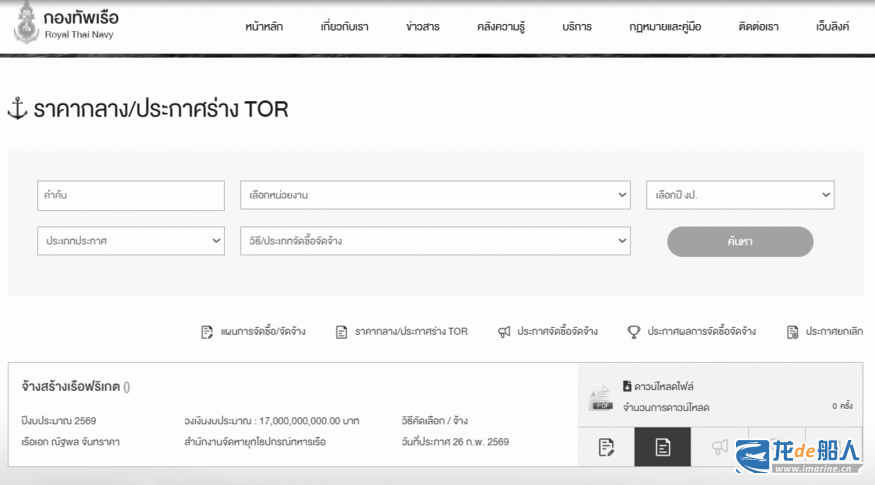Open the ข่าวสาร menu

coord(422,27)
